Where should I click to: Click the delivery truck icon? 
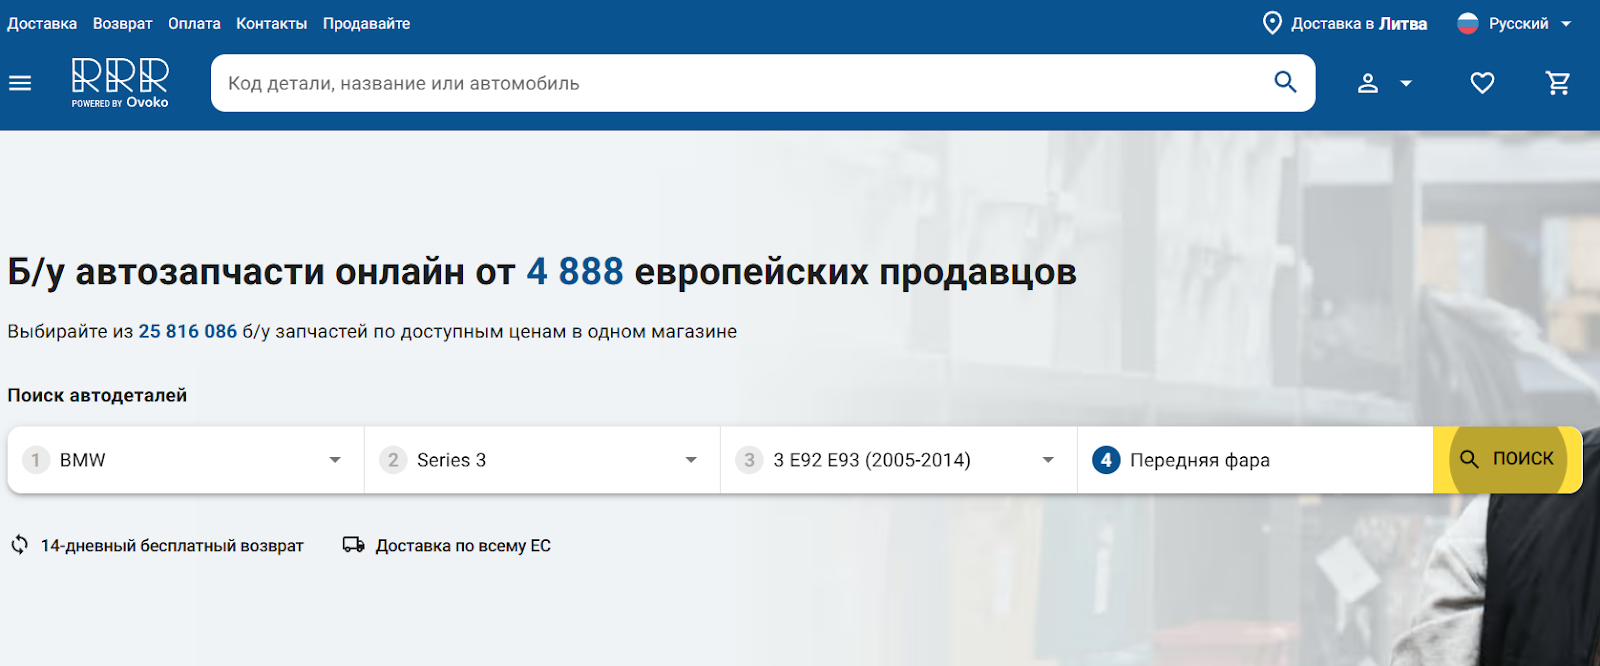353,545
